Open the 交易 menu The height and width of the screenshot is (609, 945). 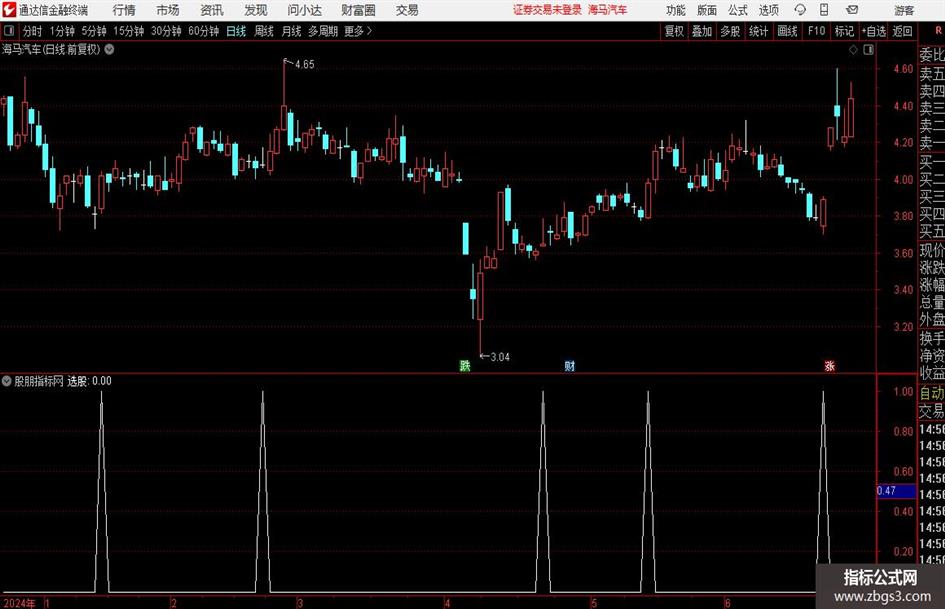tap(407, 10)
